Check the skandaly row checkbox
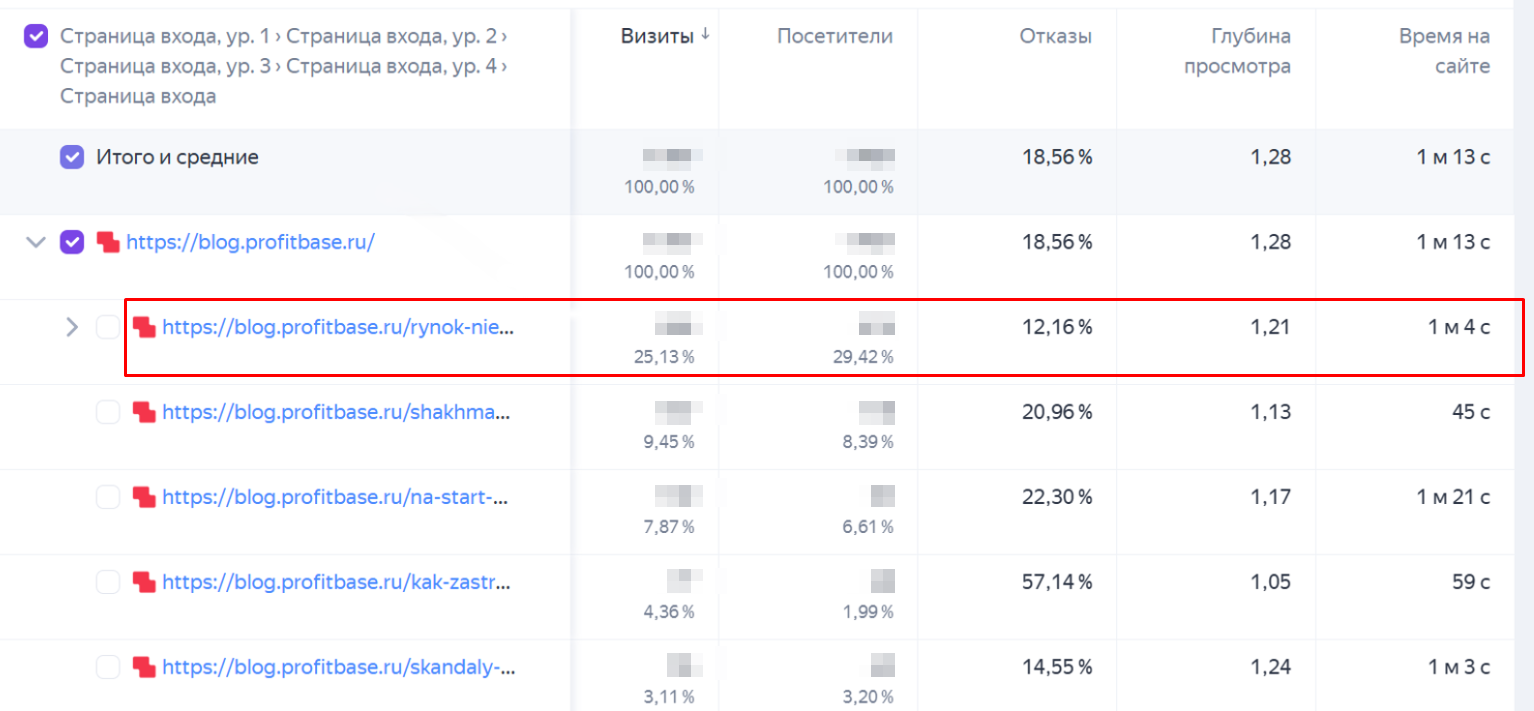The width and height of the screenshot is (1534, 711). pos(107,667)
